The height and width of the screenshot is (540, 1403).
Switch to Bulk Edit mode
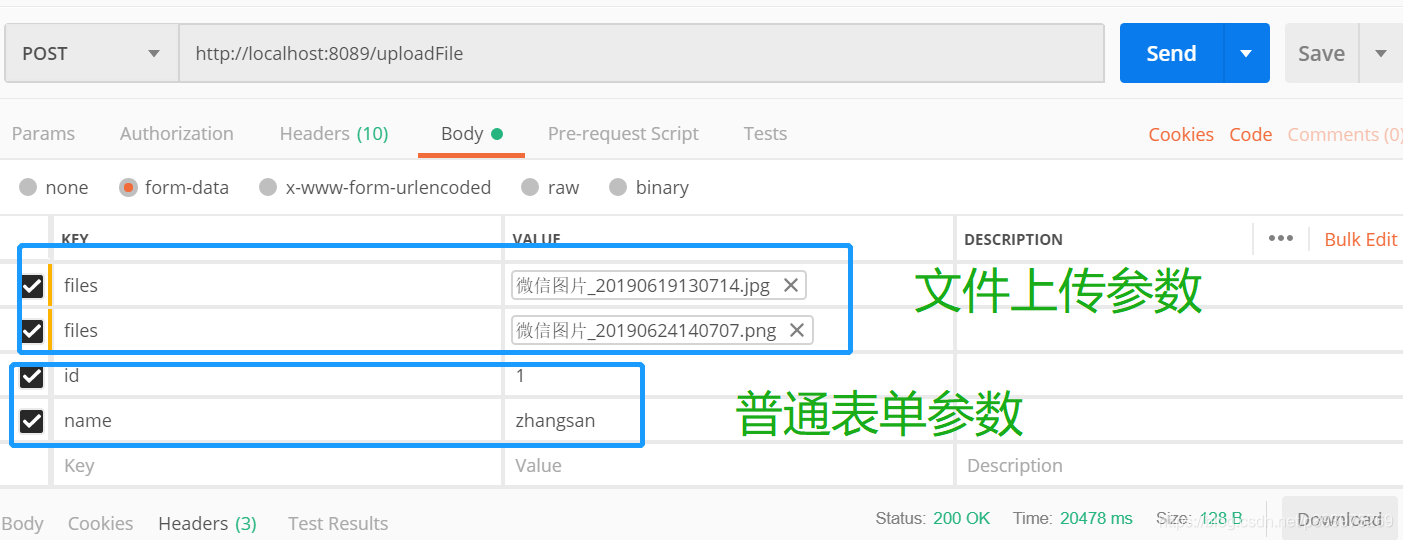tap(1361, 239)
